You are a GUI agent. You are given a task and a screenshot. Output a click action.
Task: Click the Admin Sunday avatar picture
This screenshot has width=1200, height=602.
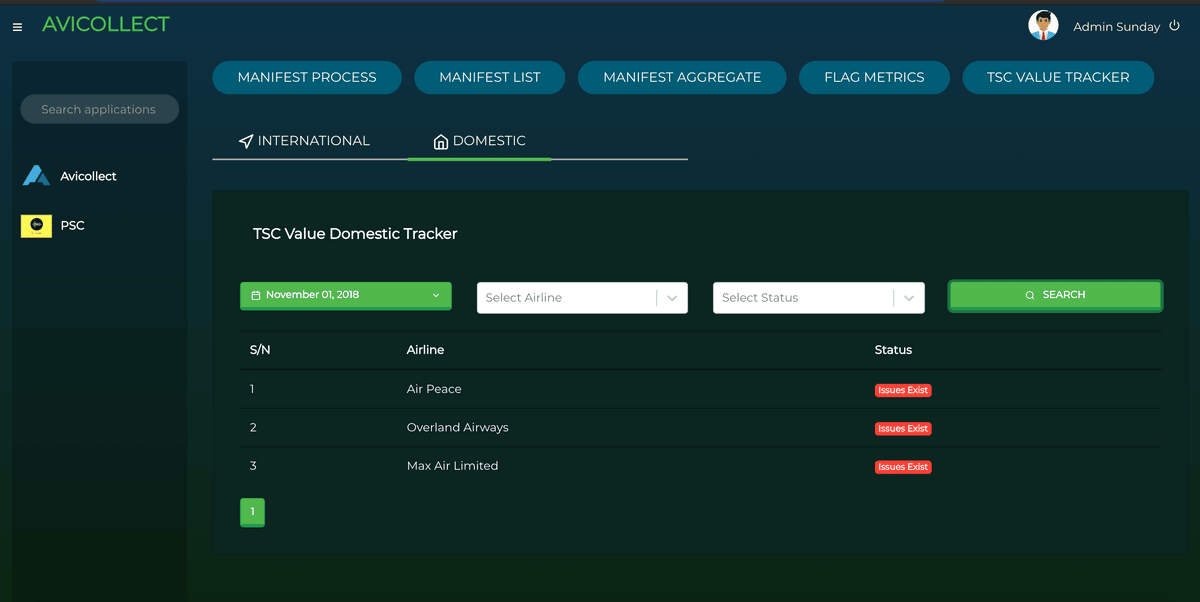[x=1043, y=25]
